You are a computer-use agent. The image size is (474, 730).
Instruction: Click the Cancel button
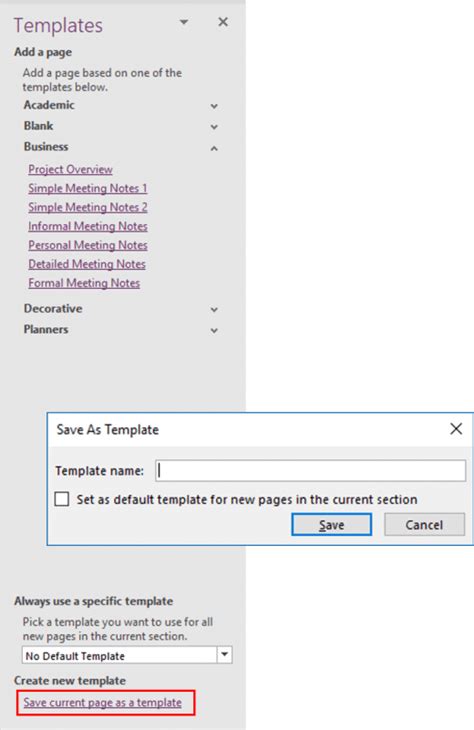[424, 525]
